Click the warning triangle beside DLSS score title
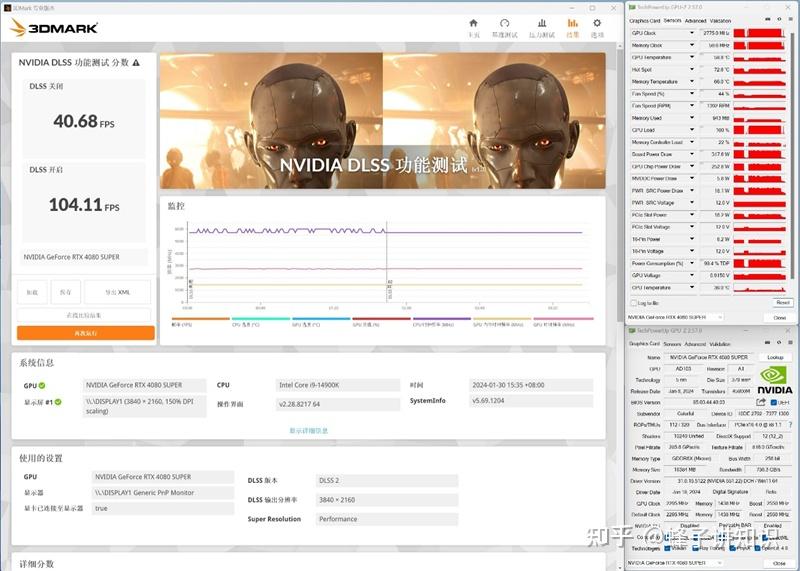800x571 pixels. (x=136, y=63)
